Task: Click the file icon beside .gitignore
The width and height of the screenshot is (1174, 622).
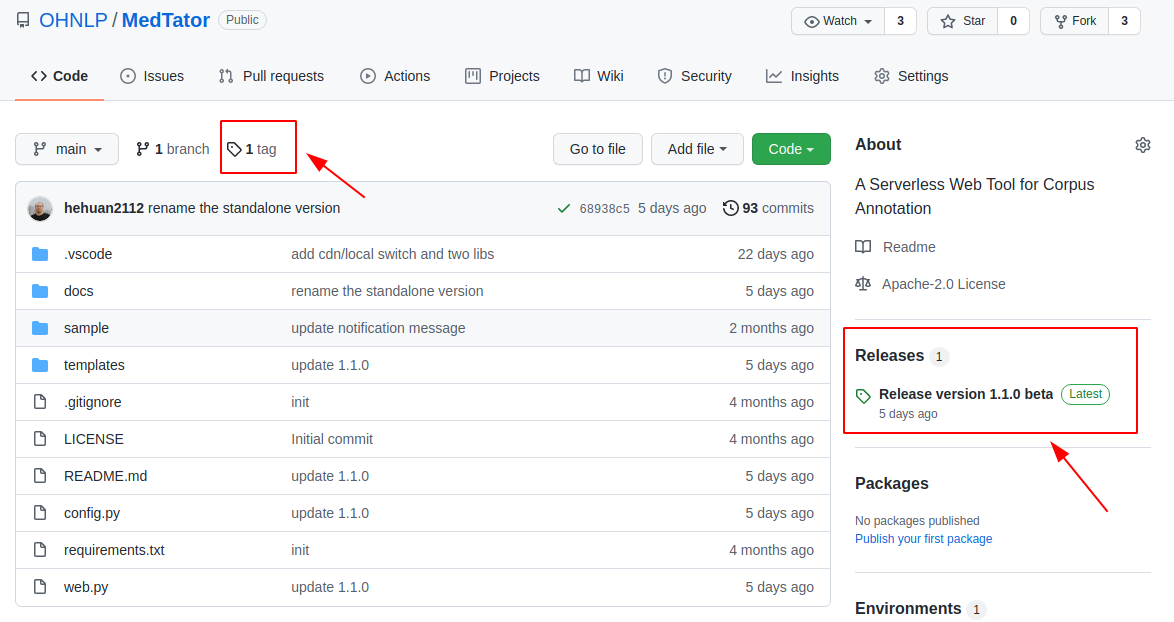Action: point(40,402)
